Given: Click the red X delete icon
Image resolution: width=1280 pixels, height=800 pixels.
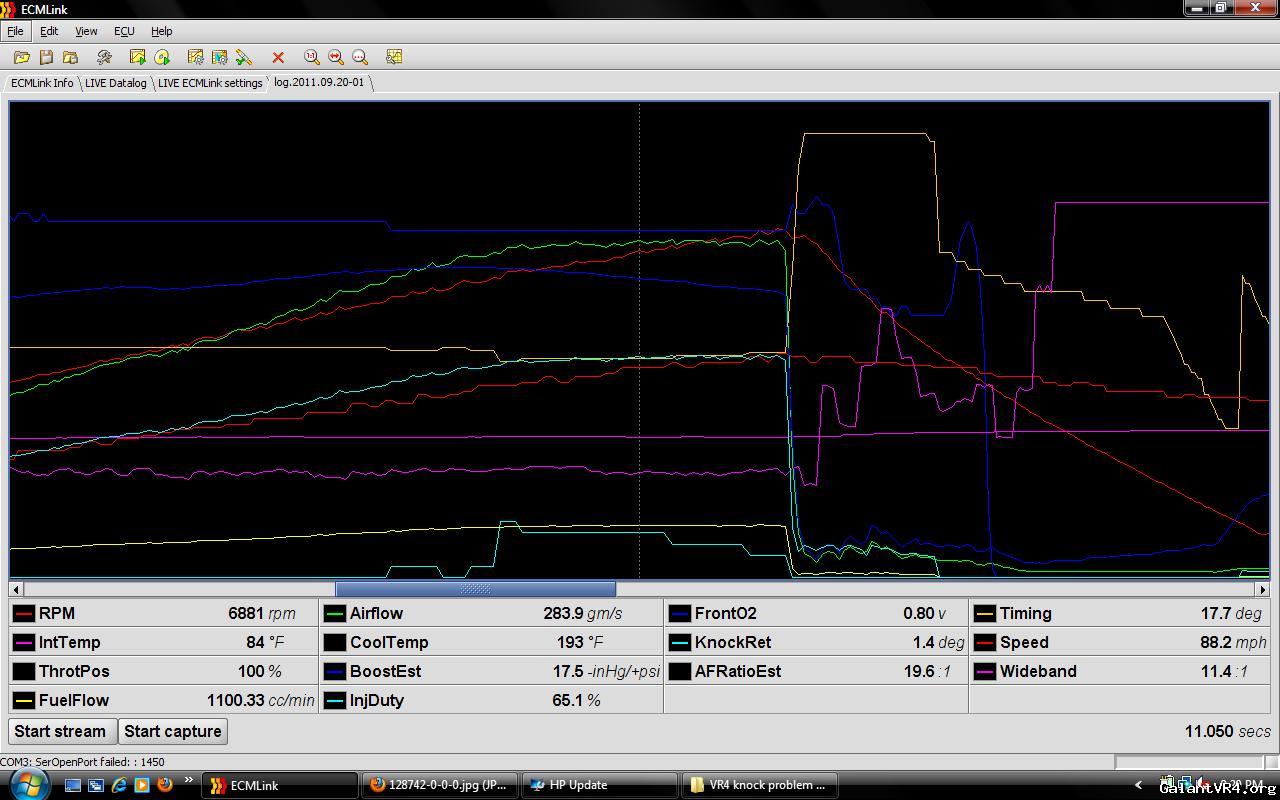Looking at the screenshot, I should (278, 58).
